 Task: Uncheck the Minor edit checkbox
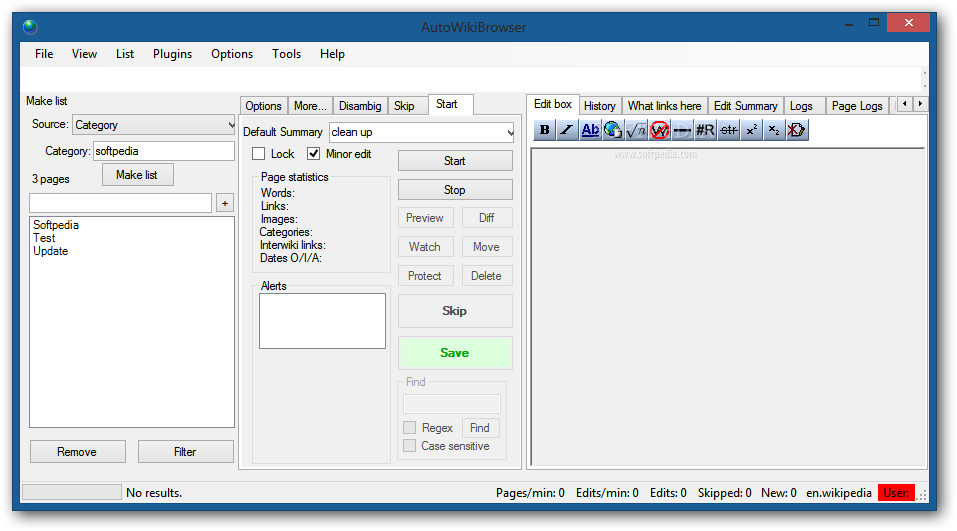314,154
